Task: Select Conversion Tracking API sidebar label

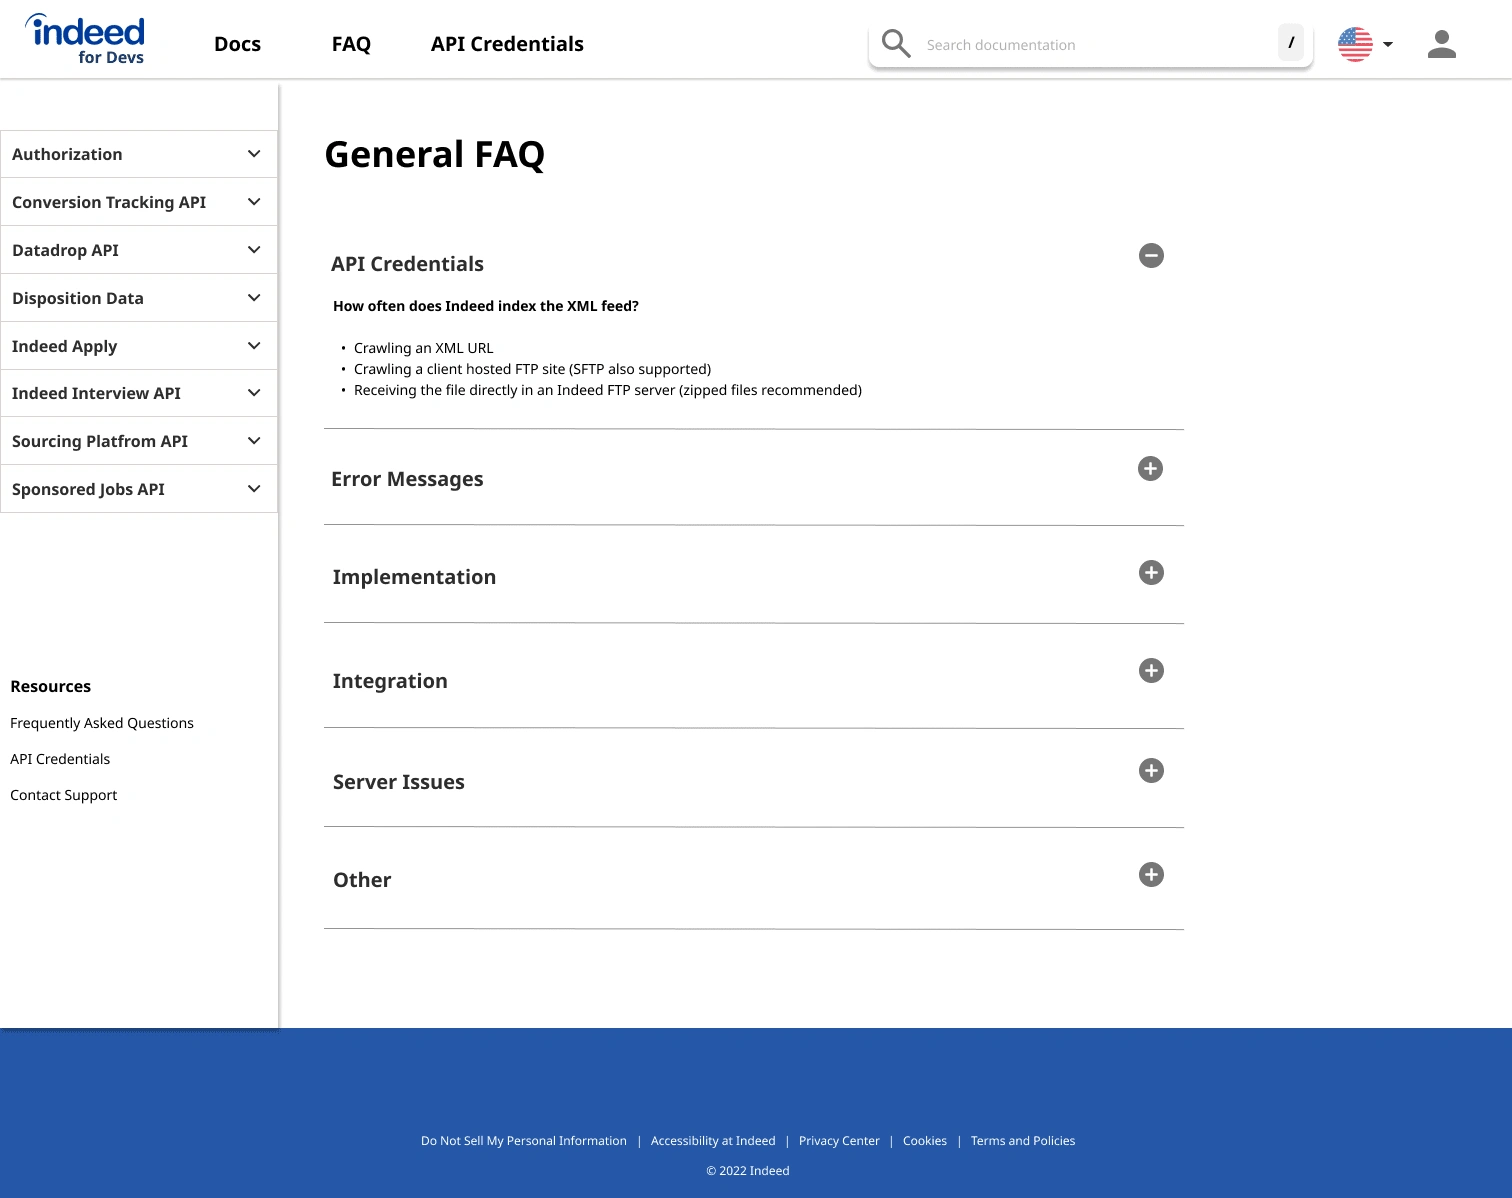Action: (x=109, y=202)
